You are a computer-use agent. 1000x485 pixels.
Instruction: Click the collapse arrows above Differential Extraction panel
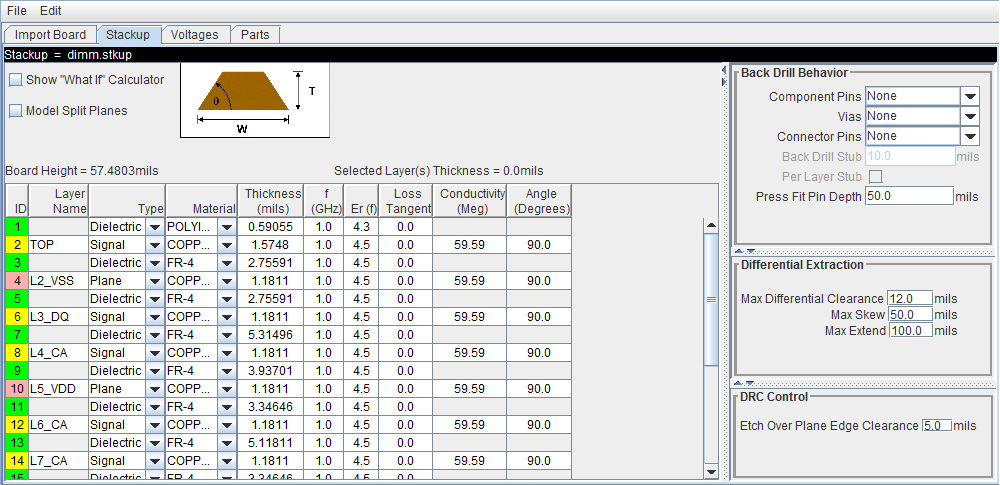[745, 251]
